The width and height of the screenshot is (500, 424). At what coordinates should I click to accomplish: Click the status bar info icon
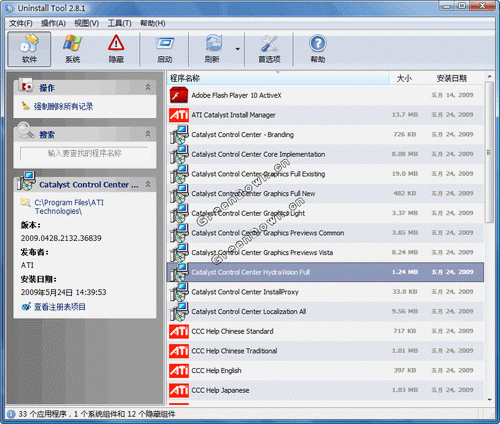pos(11,414)
